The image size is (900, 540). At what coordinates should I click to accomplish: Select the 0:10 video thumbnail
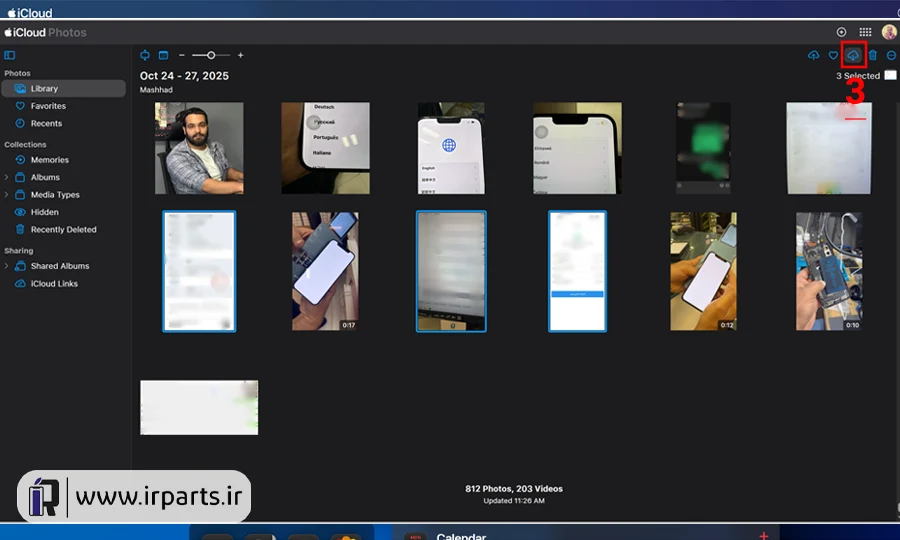(x=829, y=271)
